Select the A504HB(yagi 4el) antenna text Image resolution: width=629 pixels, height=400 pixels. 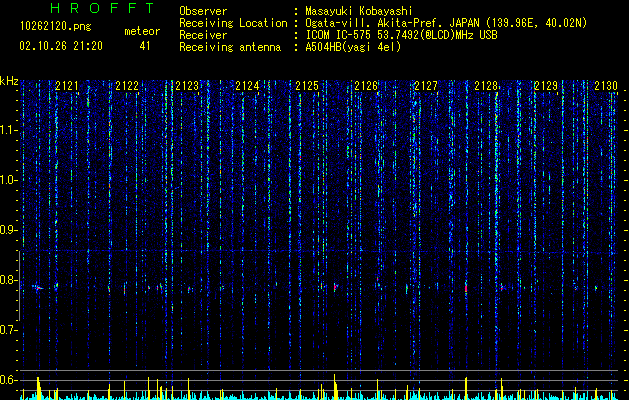tap(353, 47)
